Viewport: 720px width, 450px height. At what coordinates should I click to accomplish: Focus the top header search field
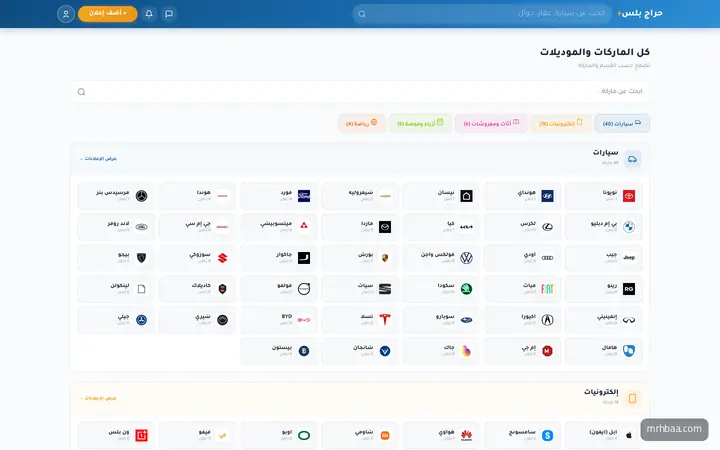(482, 13)
